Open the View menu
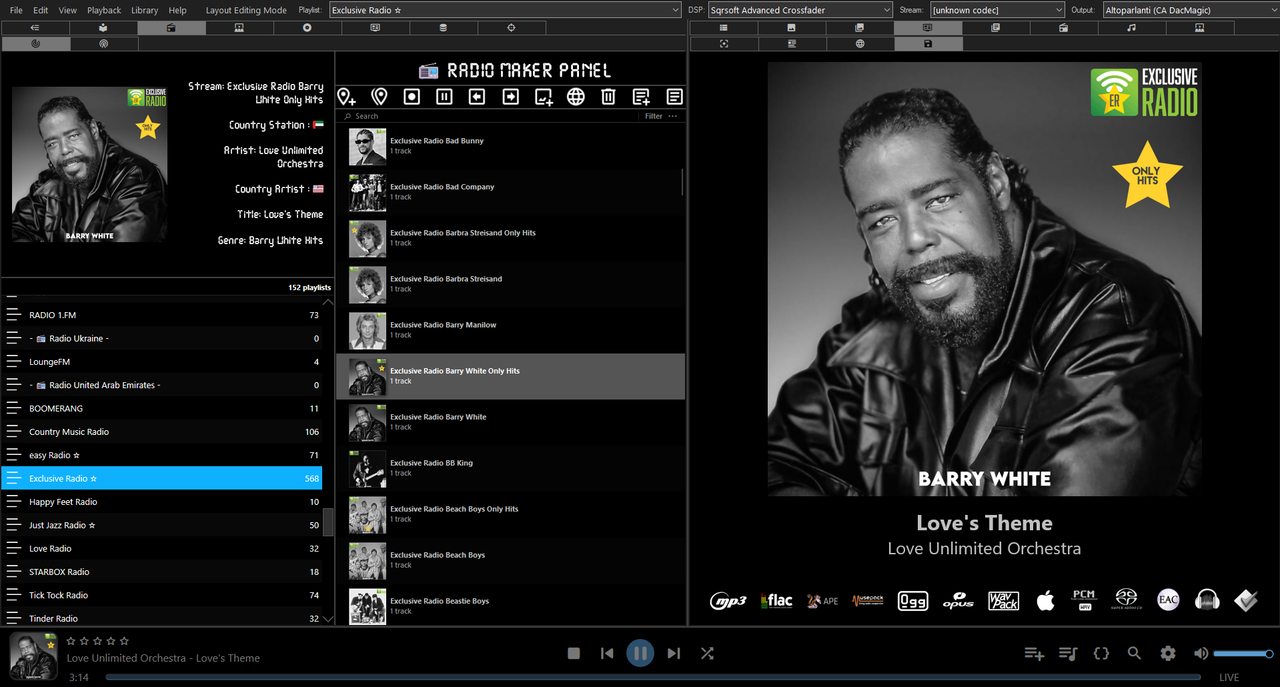This screenshot has width=1280, height=687. click(67, 10)
